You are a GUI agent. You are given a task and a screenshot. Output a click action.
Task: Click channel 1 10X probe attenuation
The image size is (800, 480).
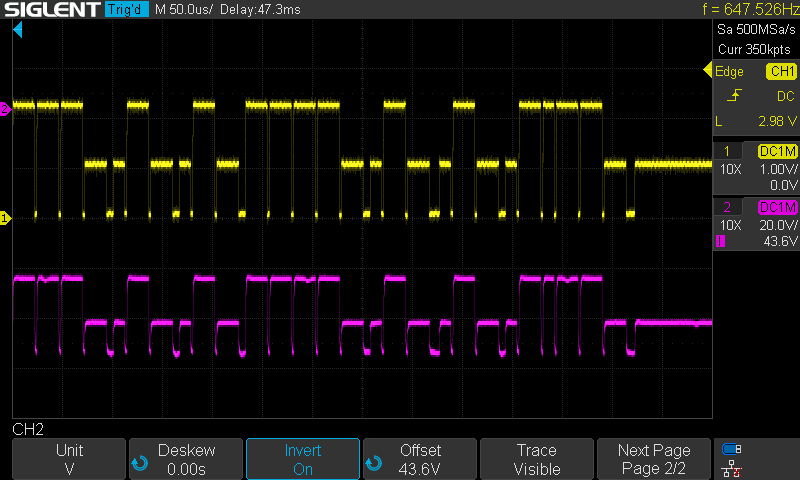pos(730,169)
